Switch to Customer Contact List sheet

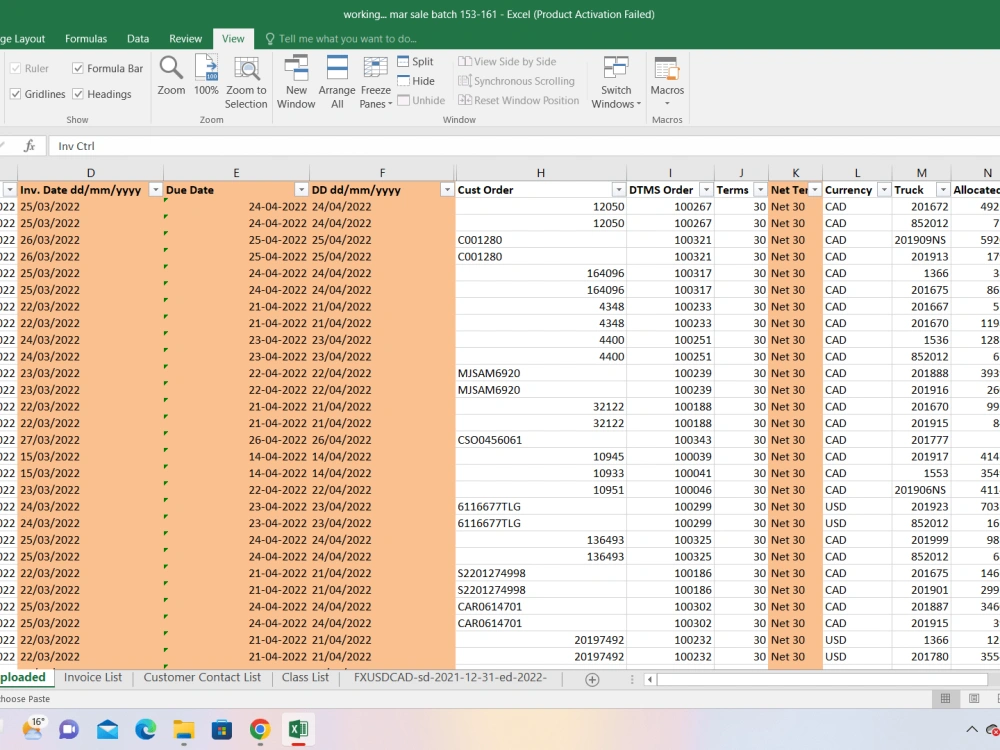click(x=202, y=677)
